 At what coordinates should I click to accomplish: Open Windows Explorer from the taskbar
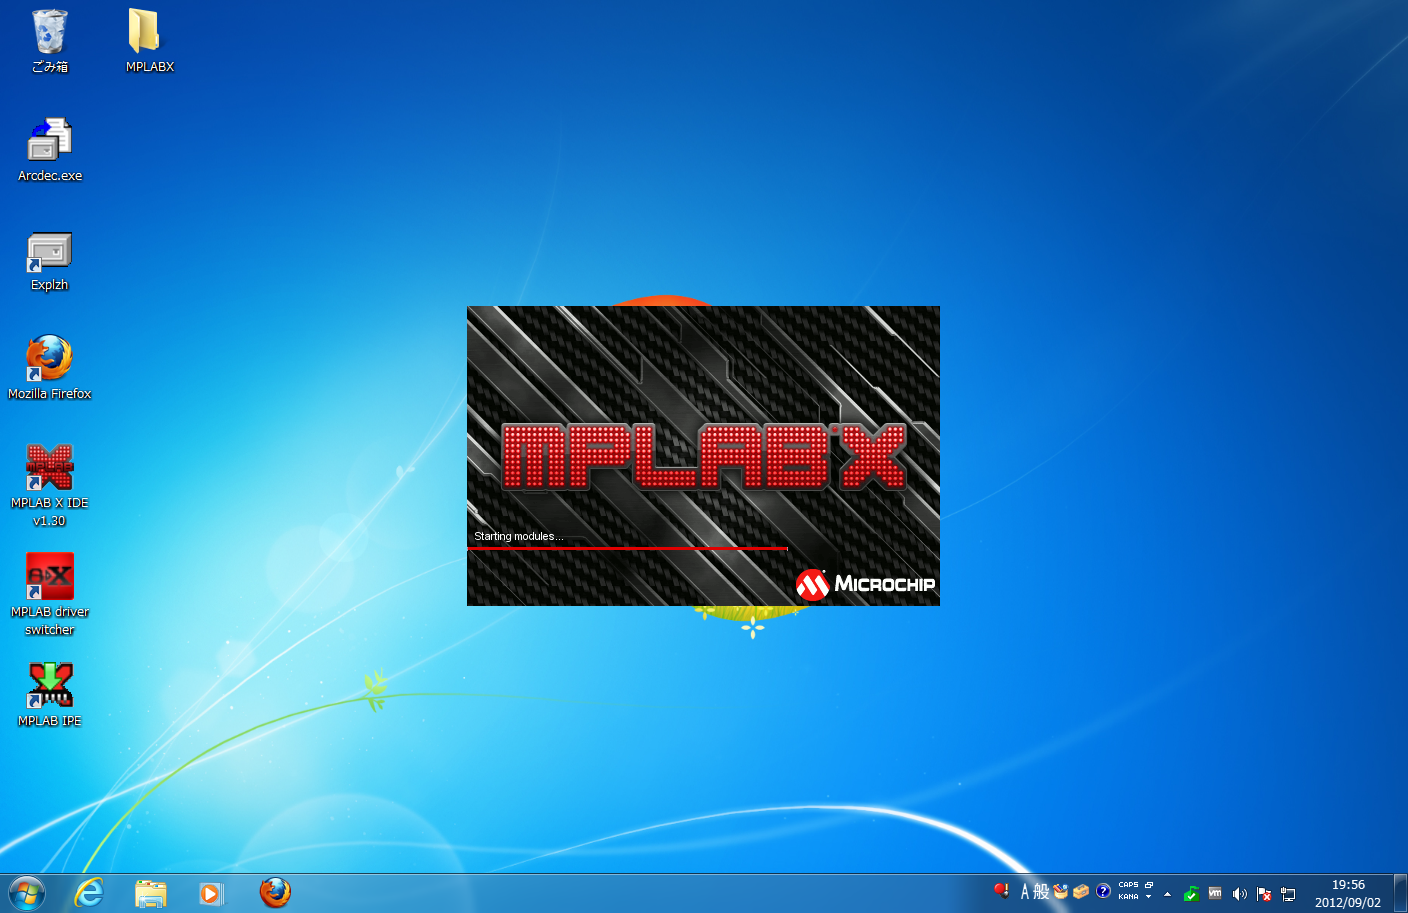(x=150, y=893)
